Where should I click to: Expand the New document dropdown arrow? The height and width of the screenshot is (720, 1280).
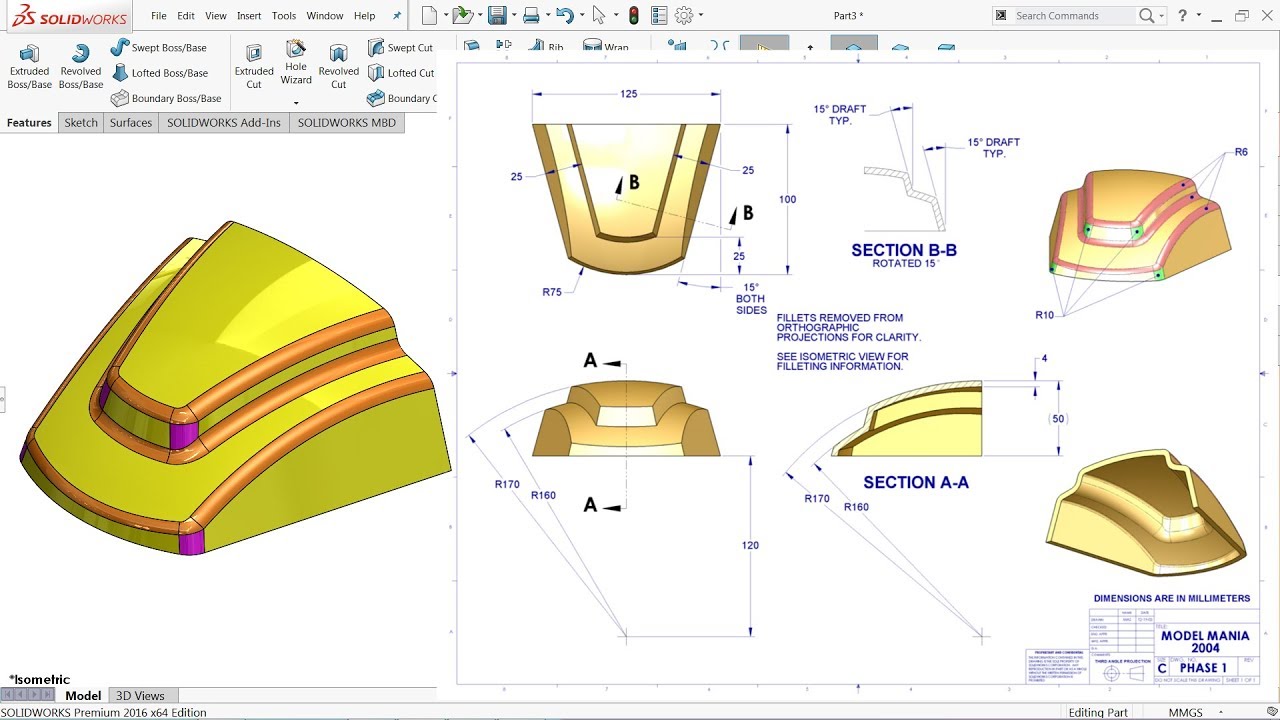444,15
